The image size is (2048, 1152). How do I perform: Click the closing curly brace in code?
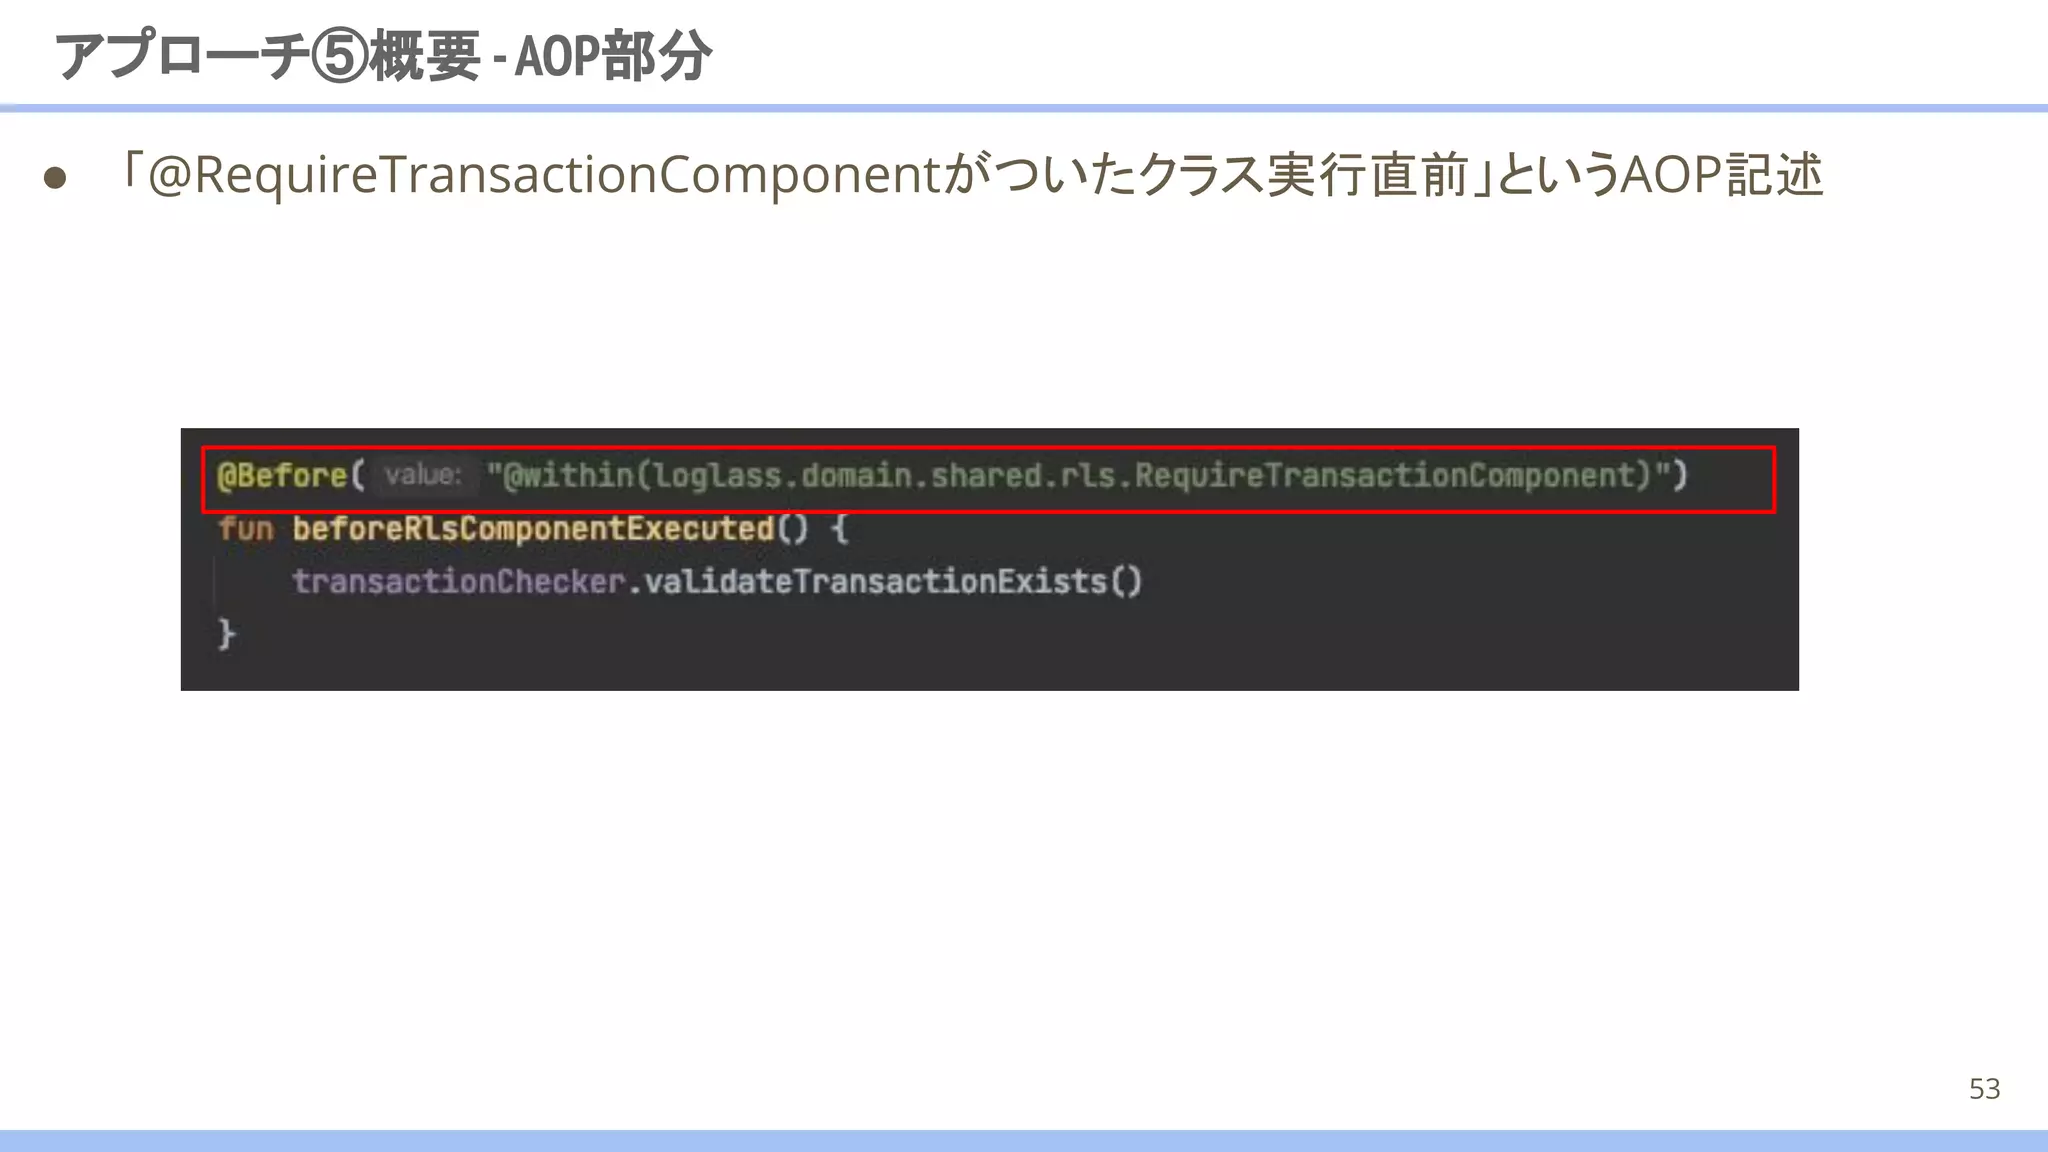coord(227,634)
